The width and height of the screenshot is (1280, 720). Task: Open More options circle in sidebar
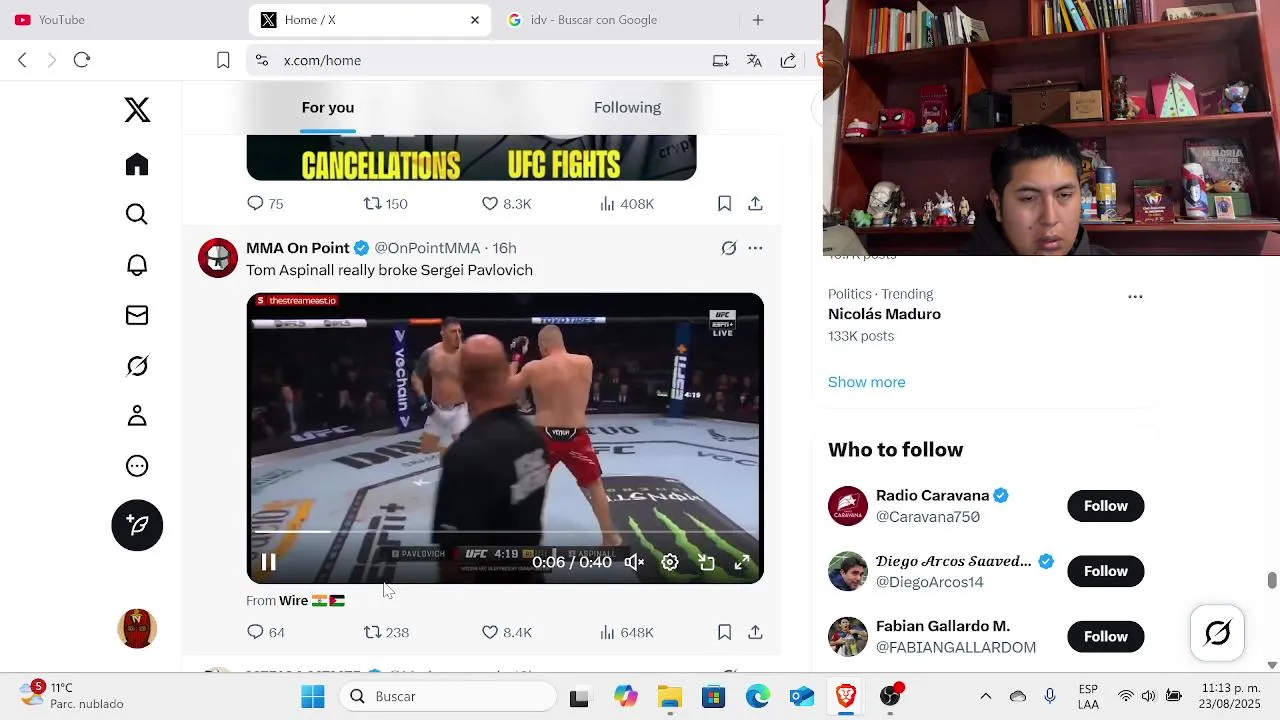(137, 466)
